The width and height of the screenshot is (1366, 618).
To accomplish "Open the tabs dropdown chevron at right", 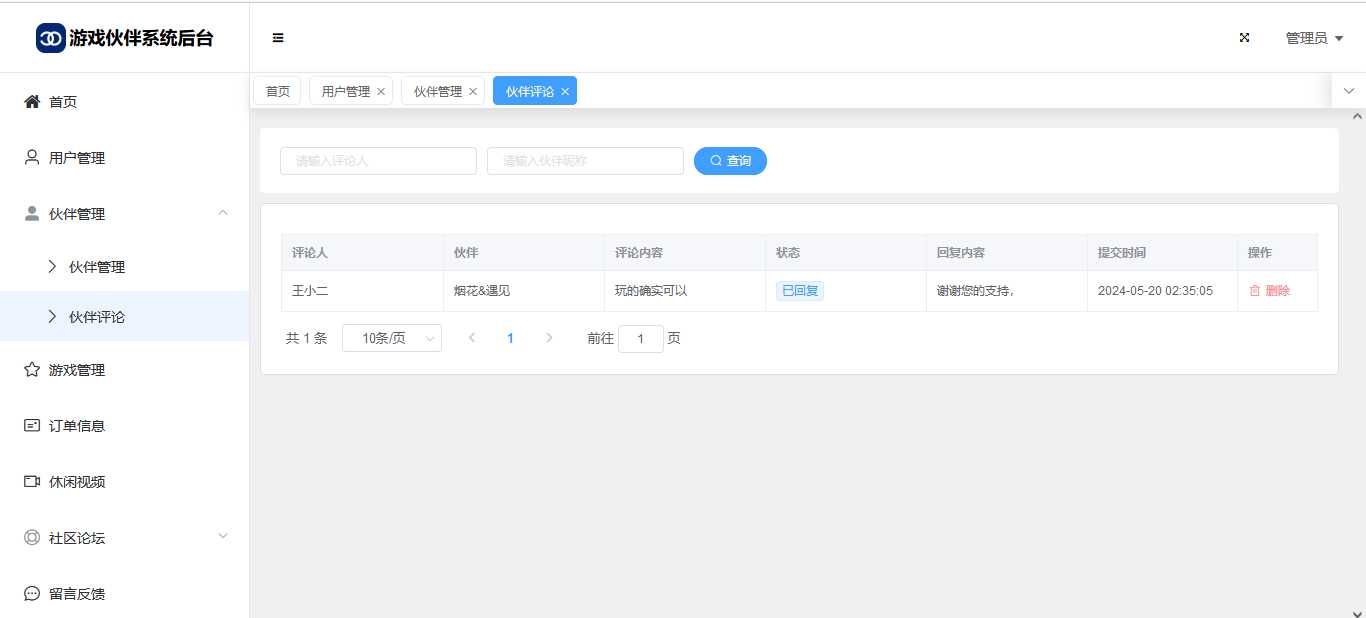I will pos(1348,91).
